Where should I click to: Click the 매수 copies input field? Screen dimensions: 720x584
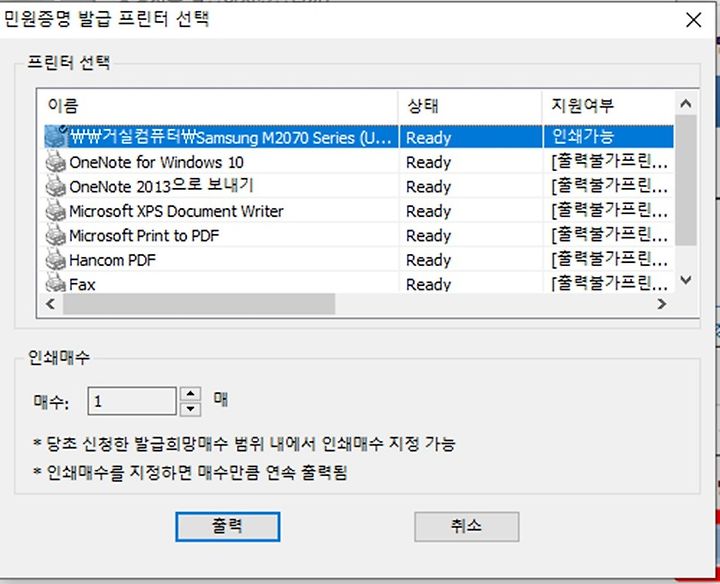pos(132,401)
